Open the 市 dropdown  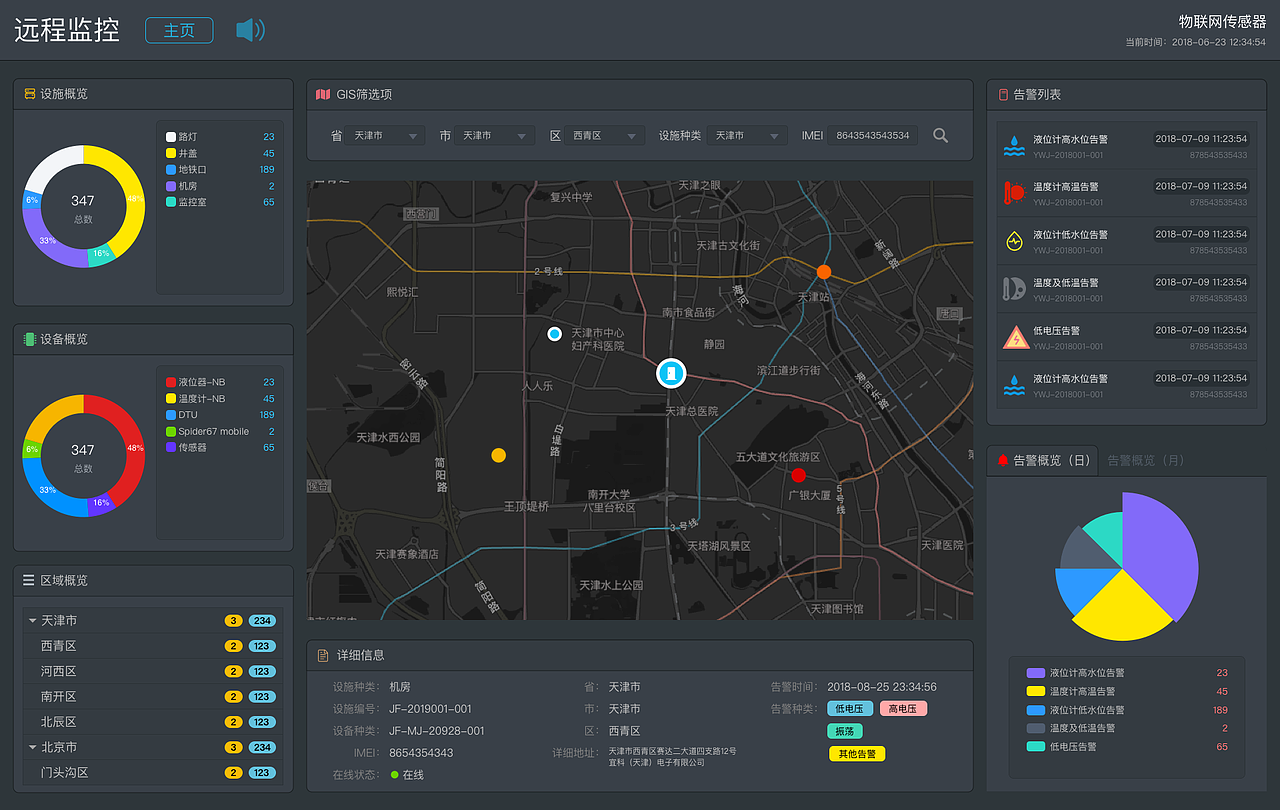coord(495,135)
